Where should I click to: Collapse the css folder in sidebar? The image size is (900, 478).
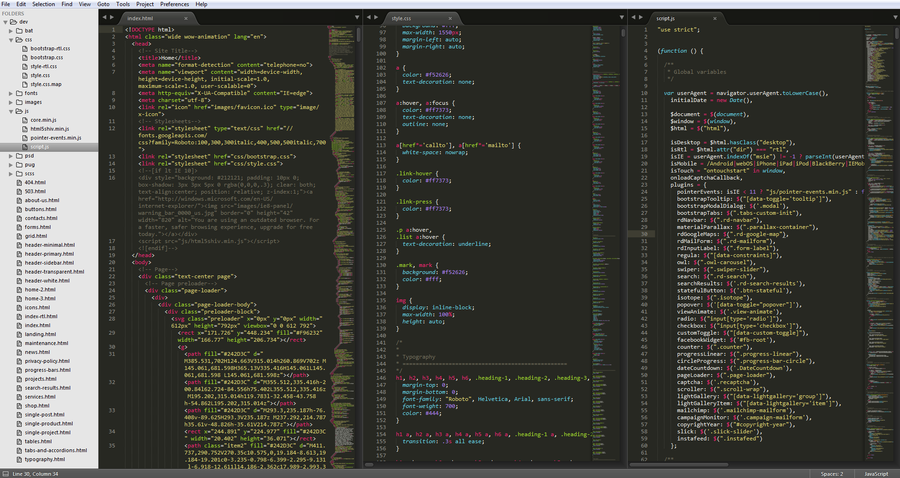pyautogui.click(x=10, y=39)
